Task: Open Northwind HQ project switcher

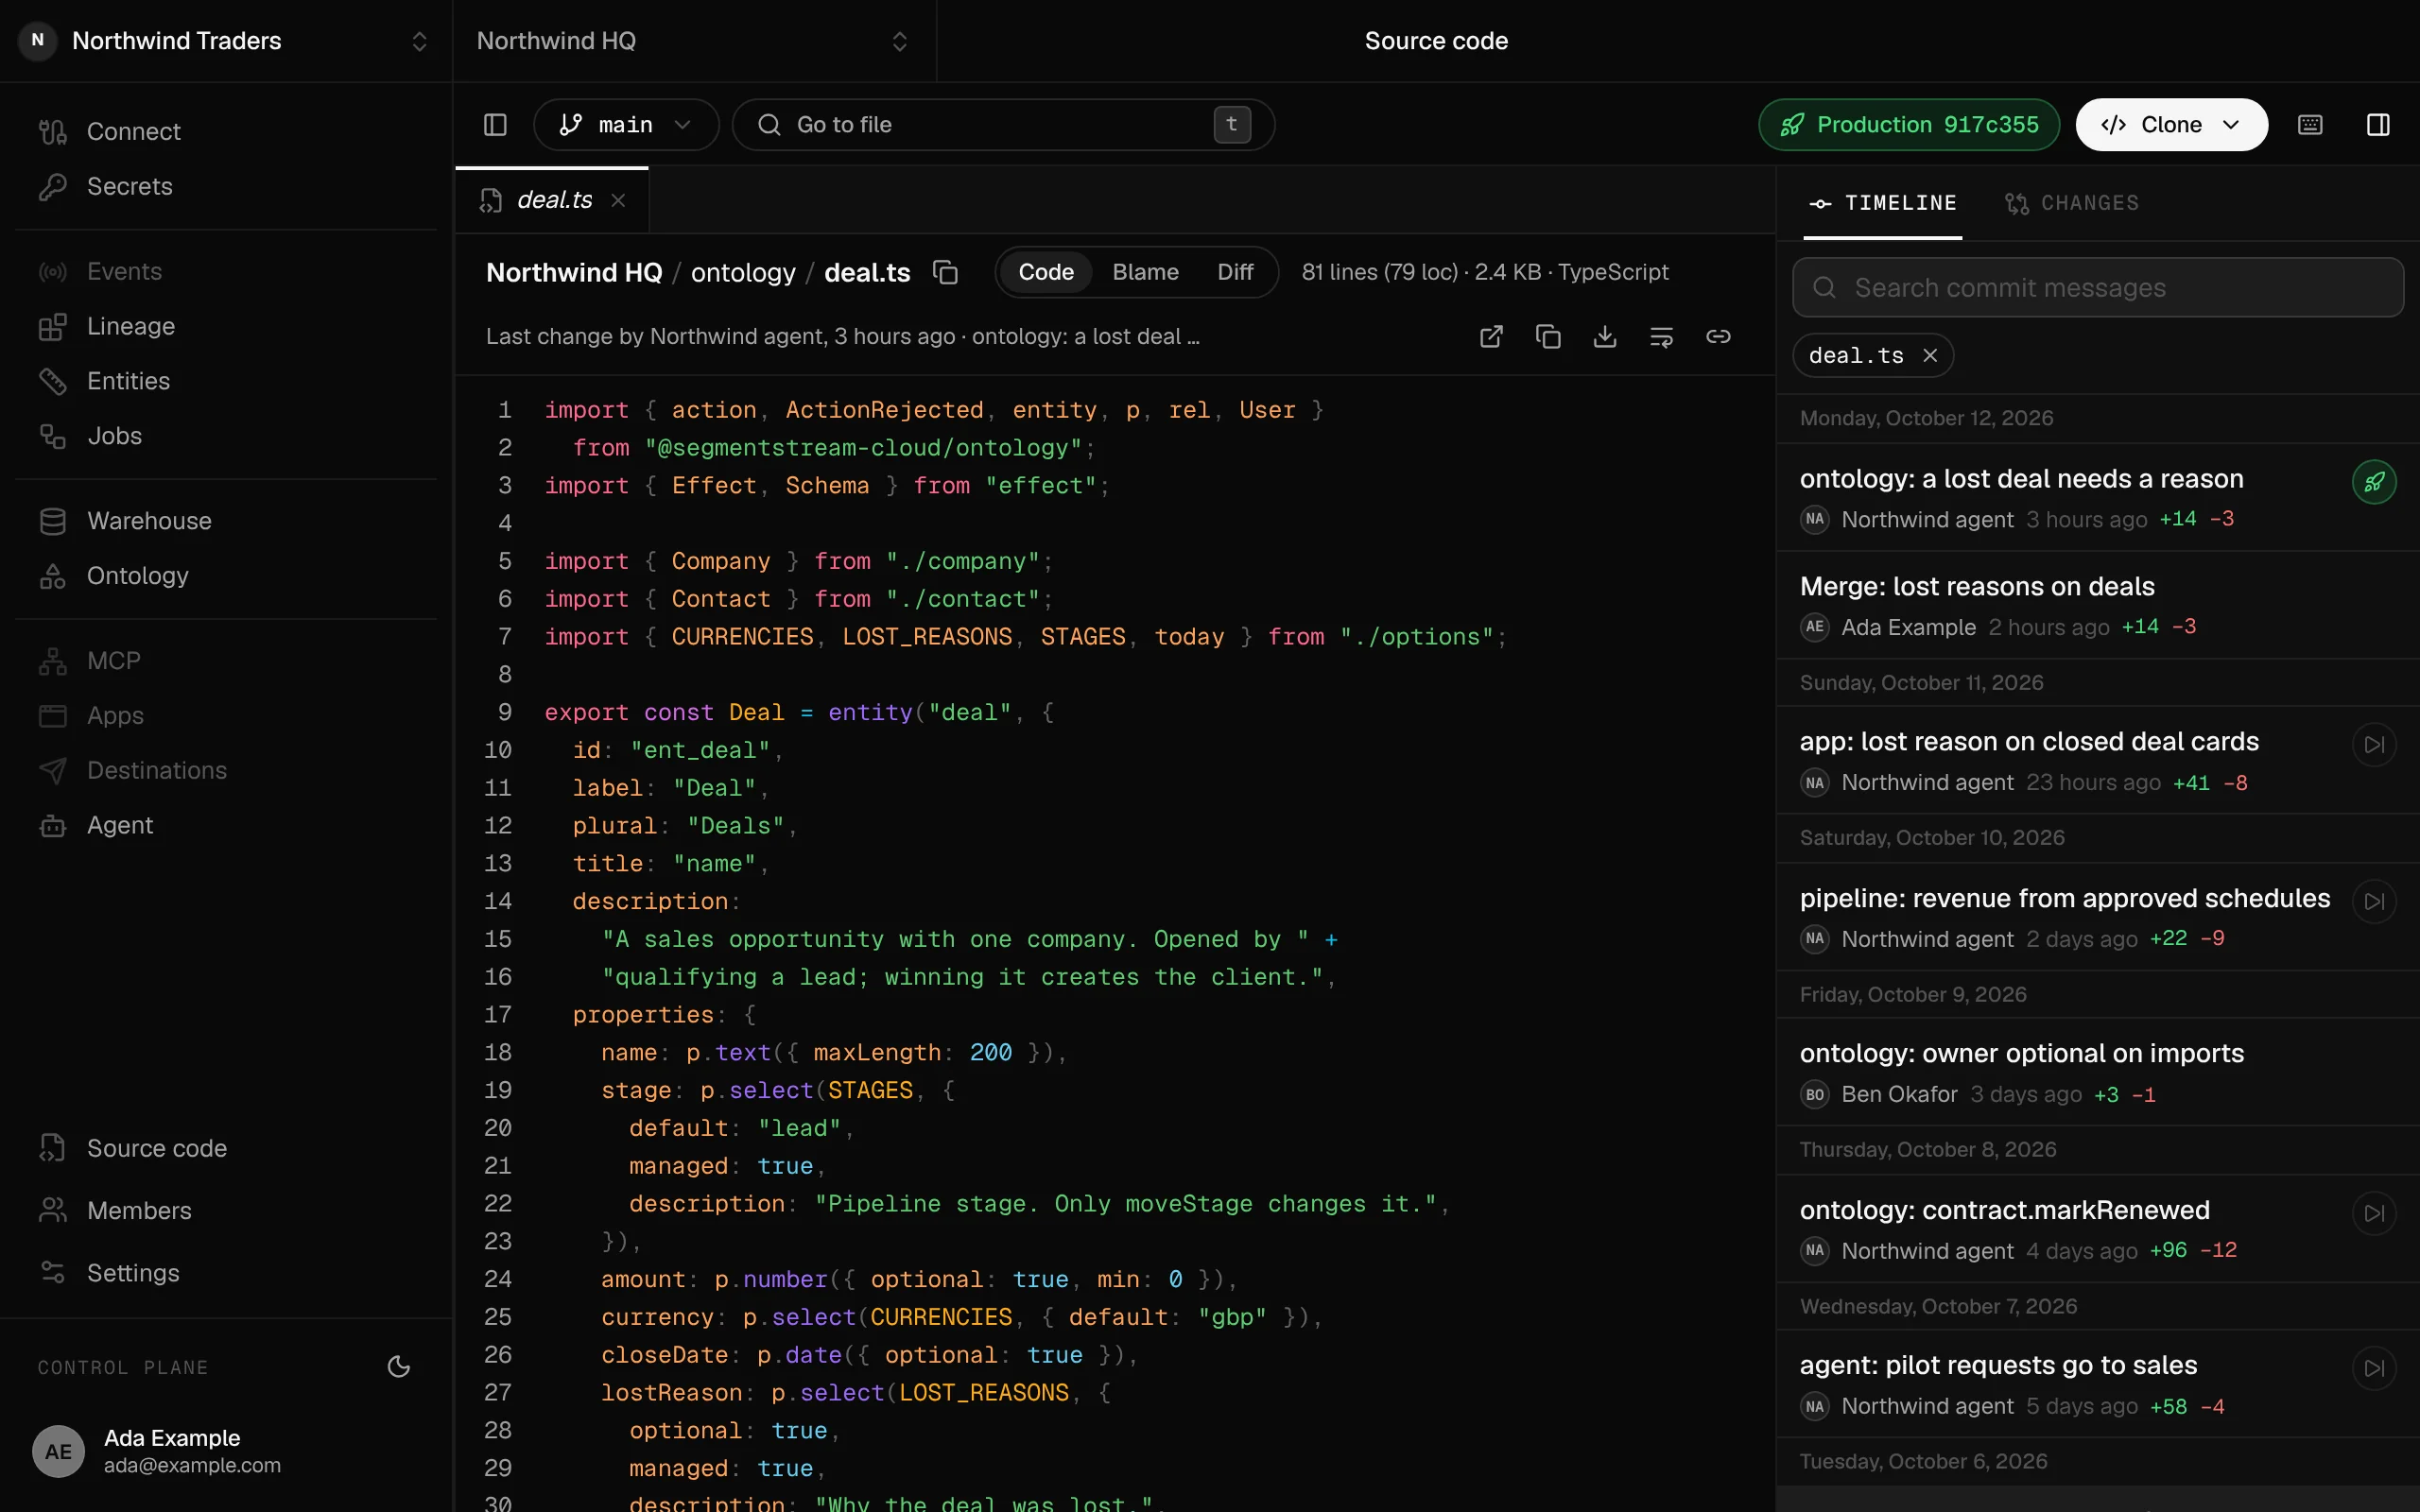Action: pos(694,41)
